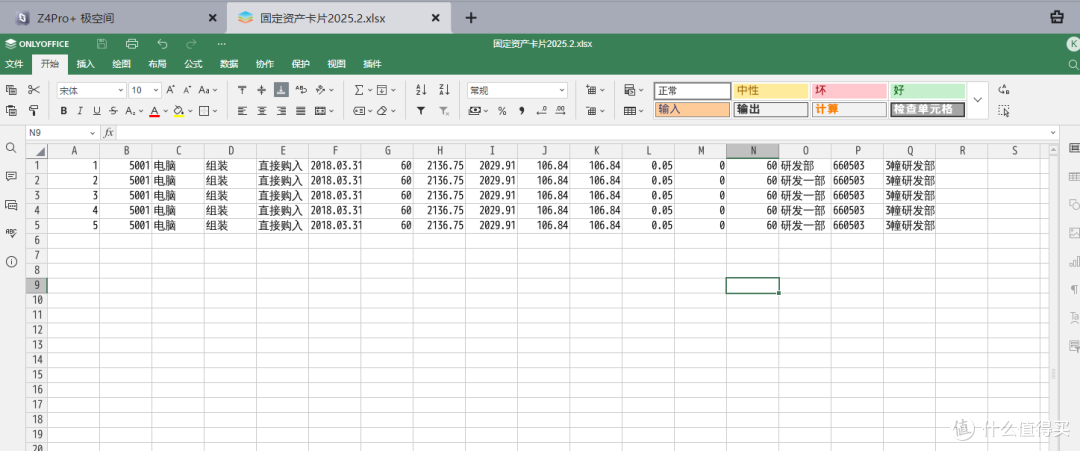This screenshot has height=451, width=1080.
Task: Switch to the 布局 tab
Action: pyautogui.click(x=157, y=64)
